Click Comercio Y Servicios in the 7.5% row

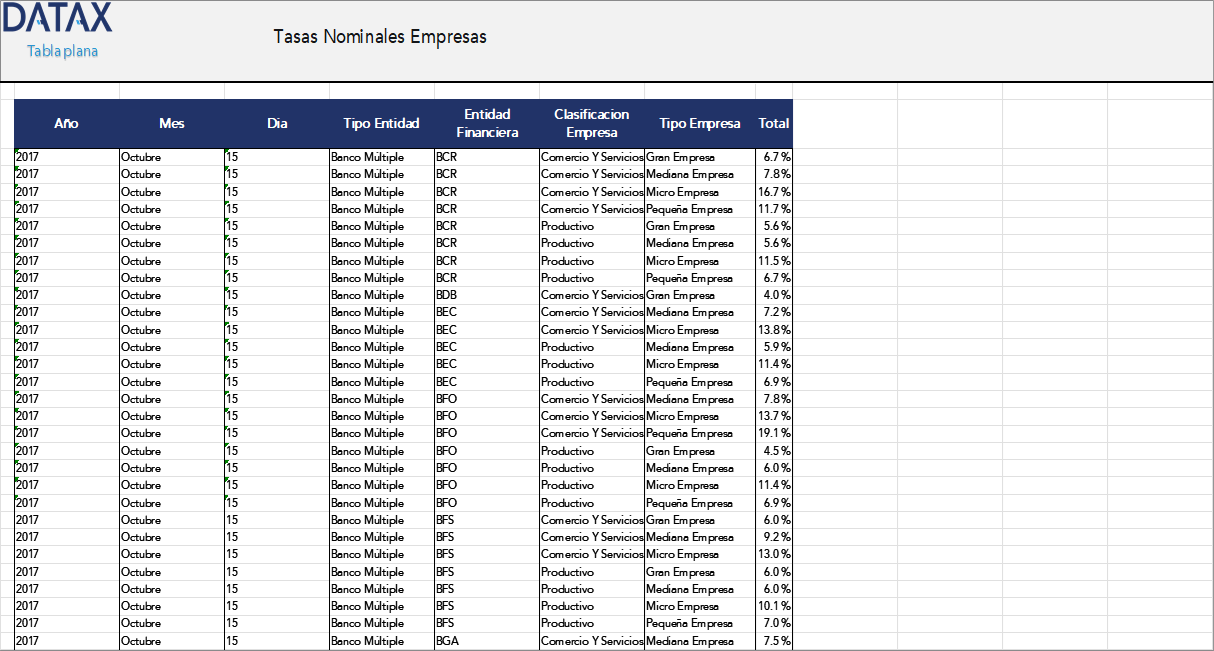592,641
